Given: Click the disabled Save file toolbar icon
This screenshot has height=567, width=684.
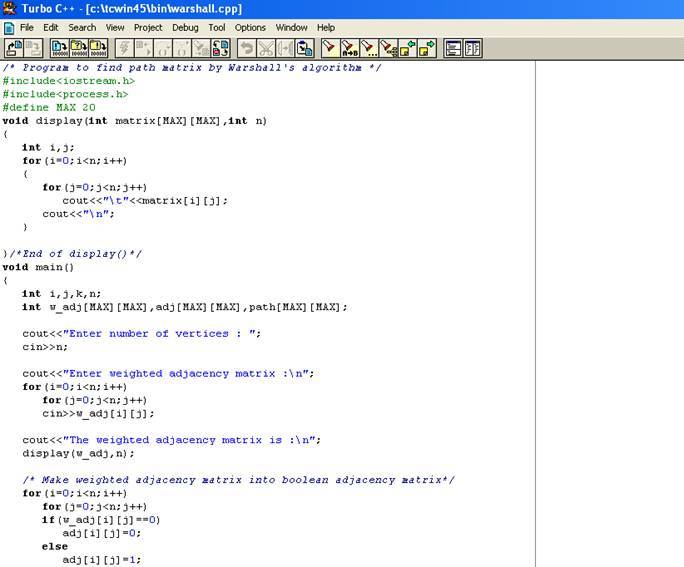Looking at the screenshot, I should (x=33, y=48).
